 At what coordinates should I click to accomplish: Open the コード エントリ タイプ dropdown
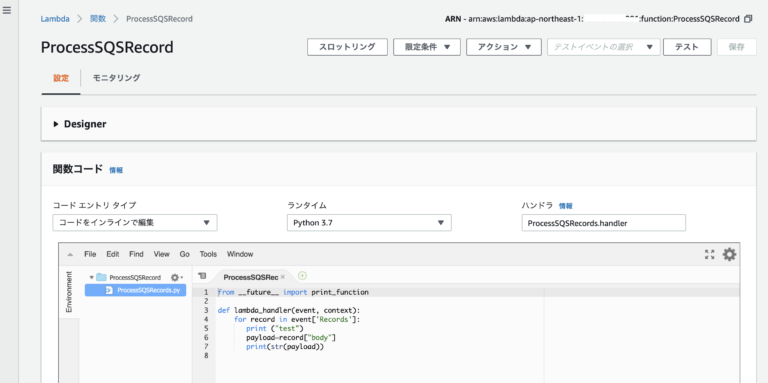(135, 223)
